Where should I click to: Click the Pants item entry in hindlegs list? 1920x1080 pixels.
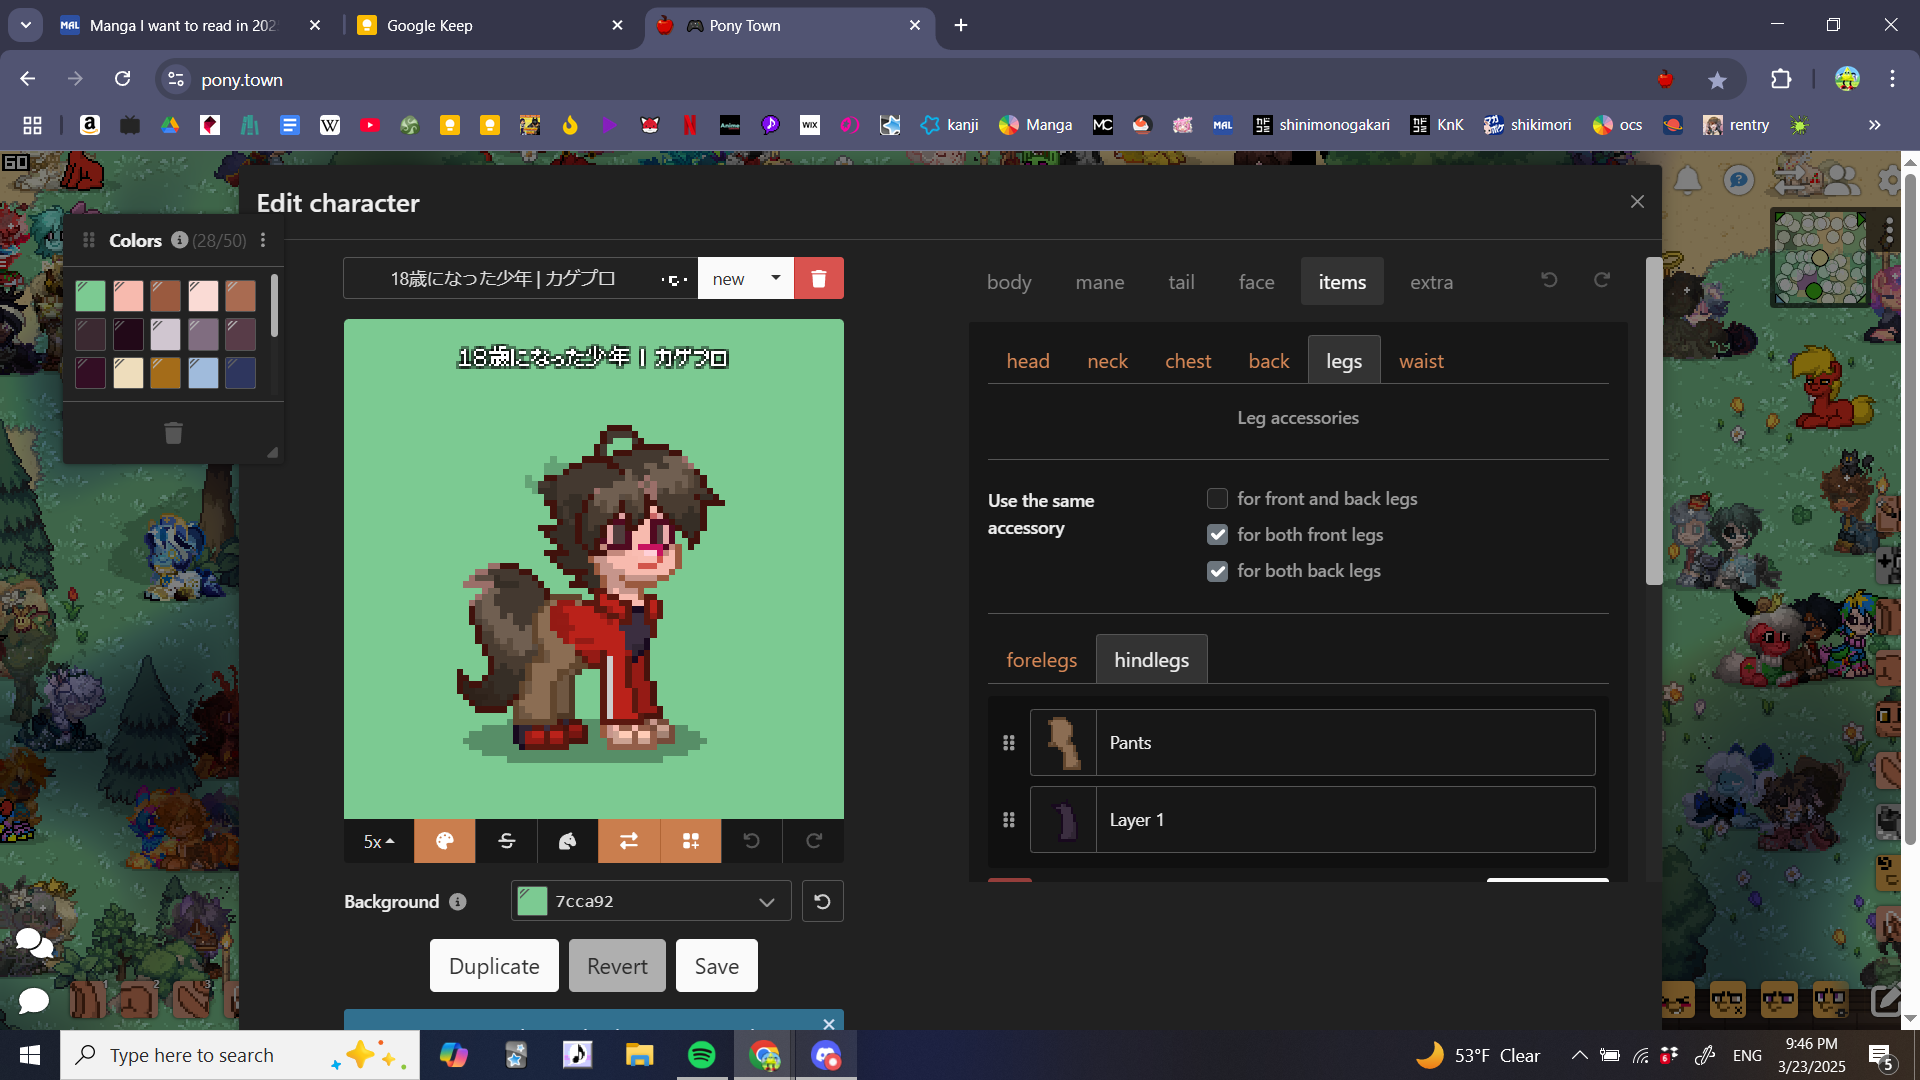(x=1311, y=742)
